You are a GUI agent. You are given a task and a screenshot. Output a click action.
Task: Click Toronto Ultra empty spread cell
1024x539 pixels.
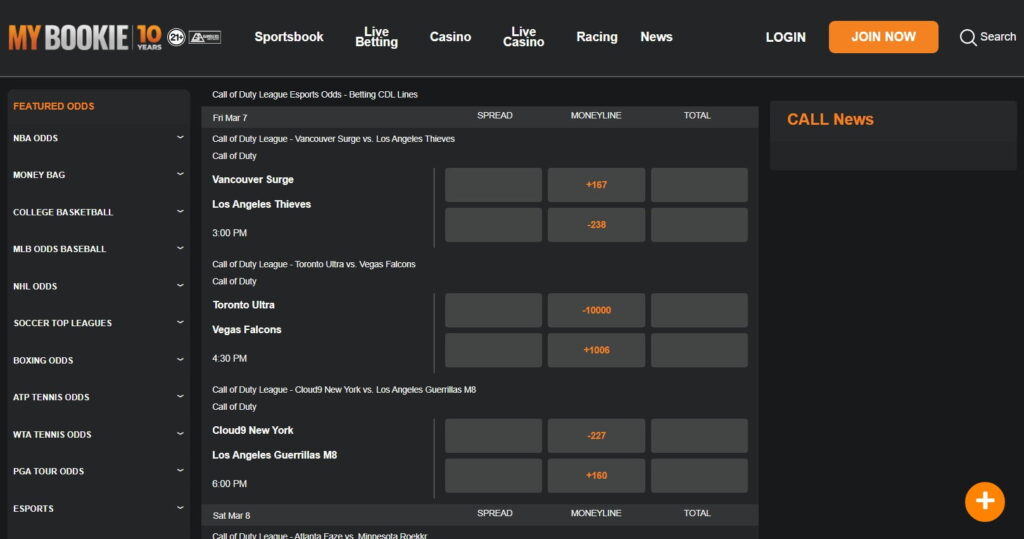click(x=493, y=310)
